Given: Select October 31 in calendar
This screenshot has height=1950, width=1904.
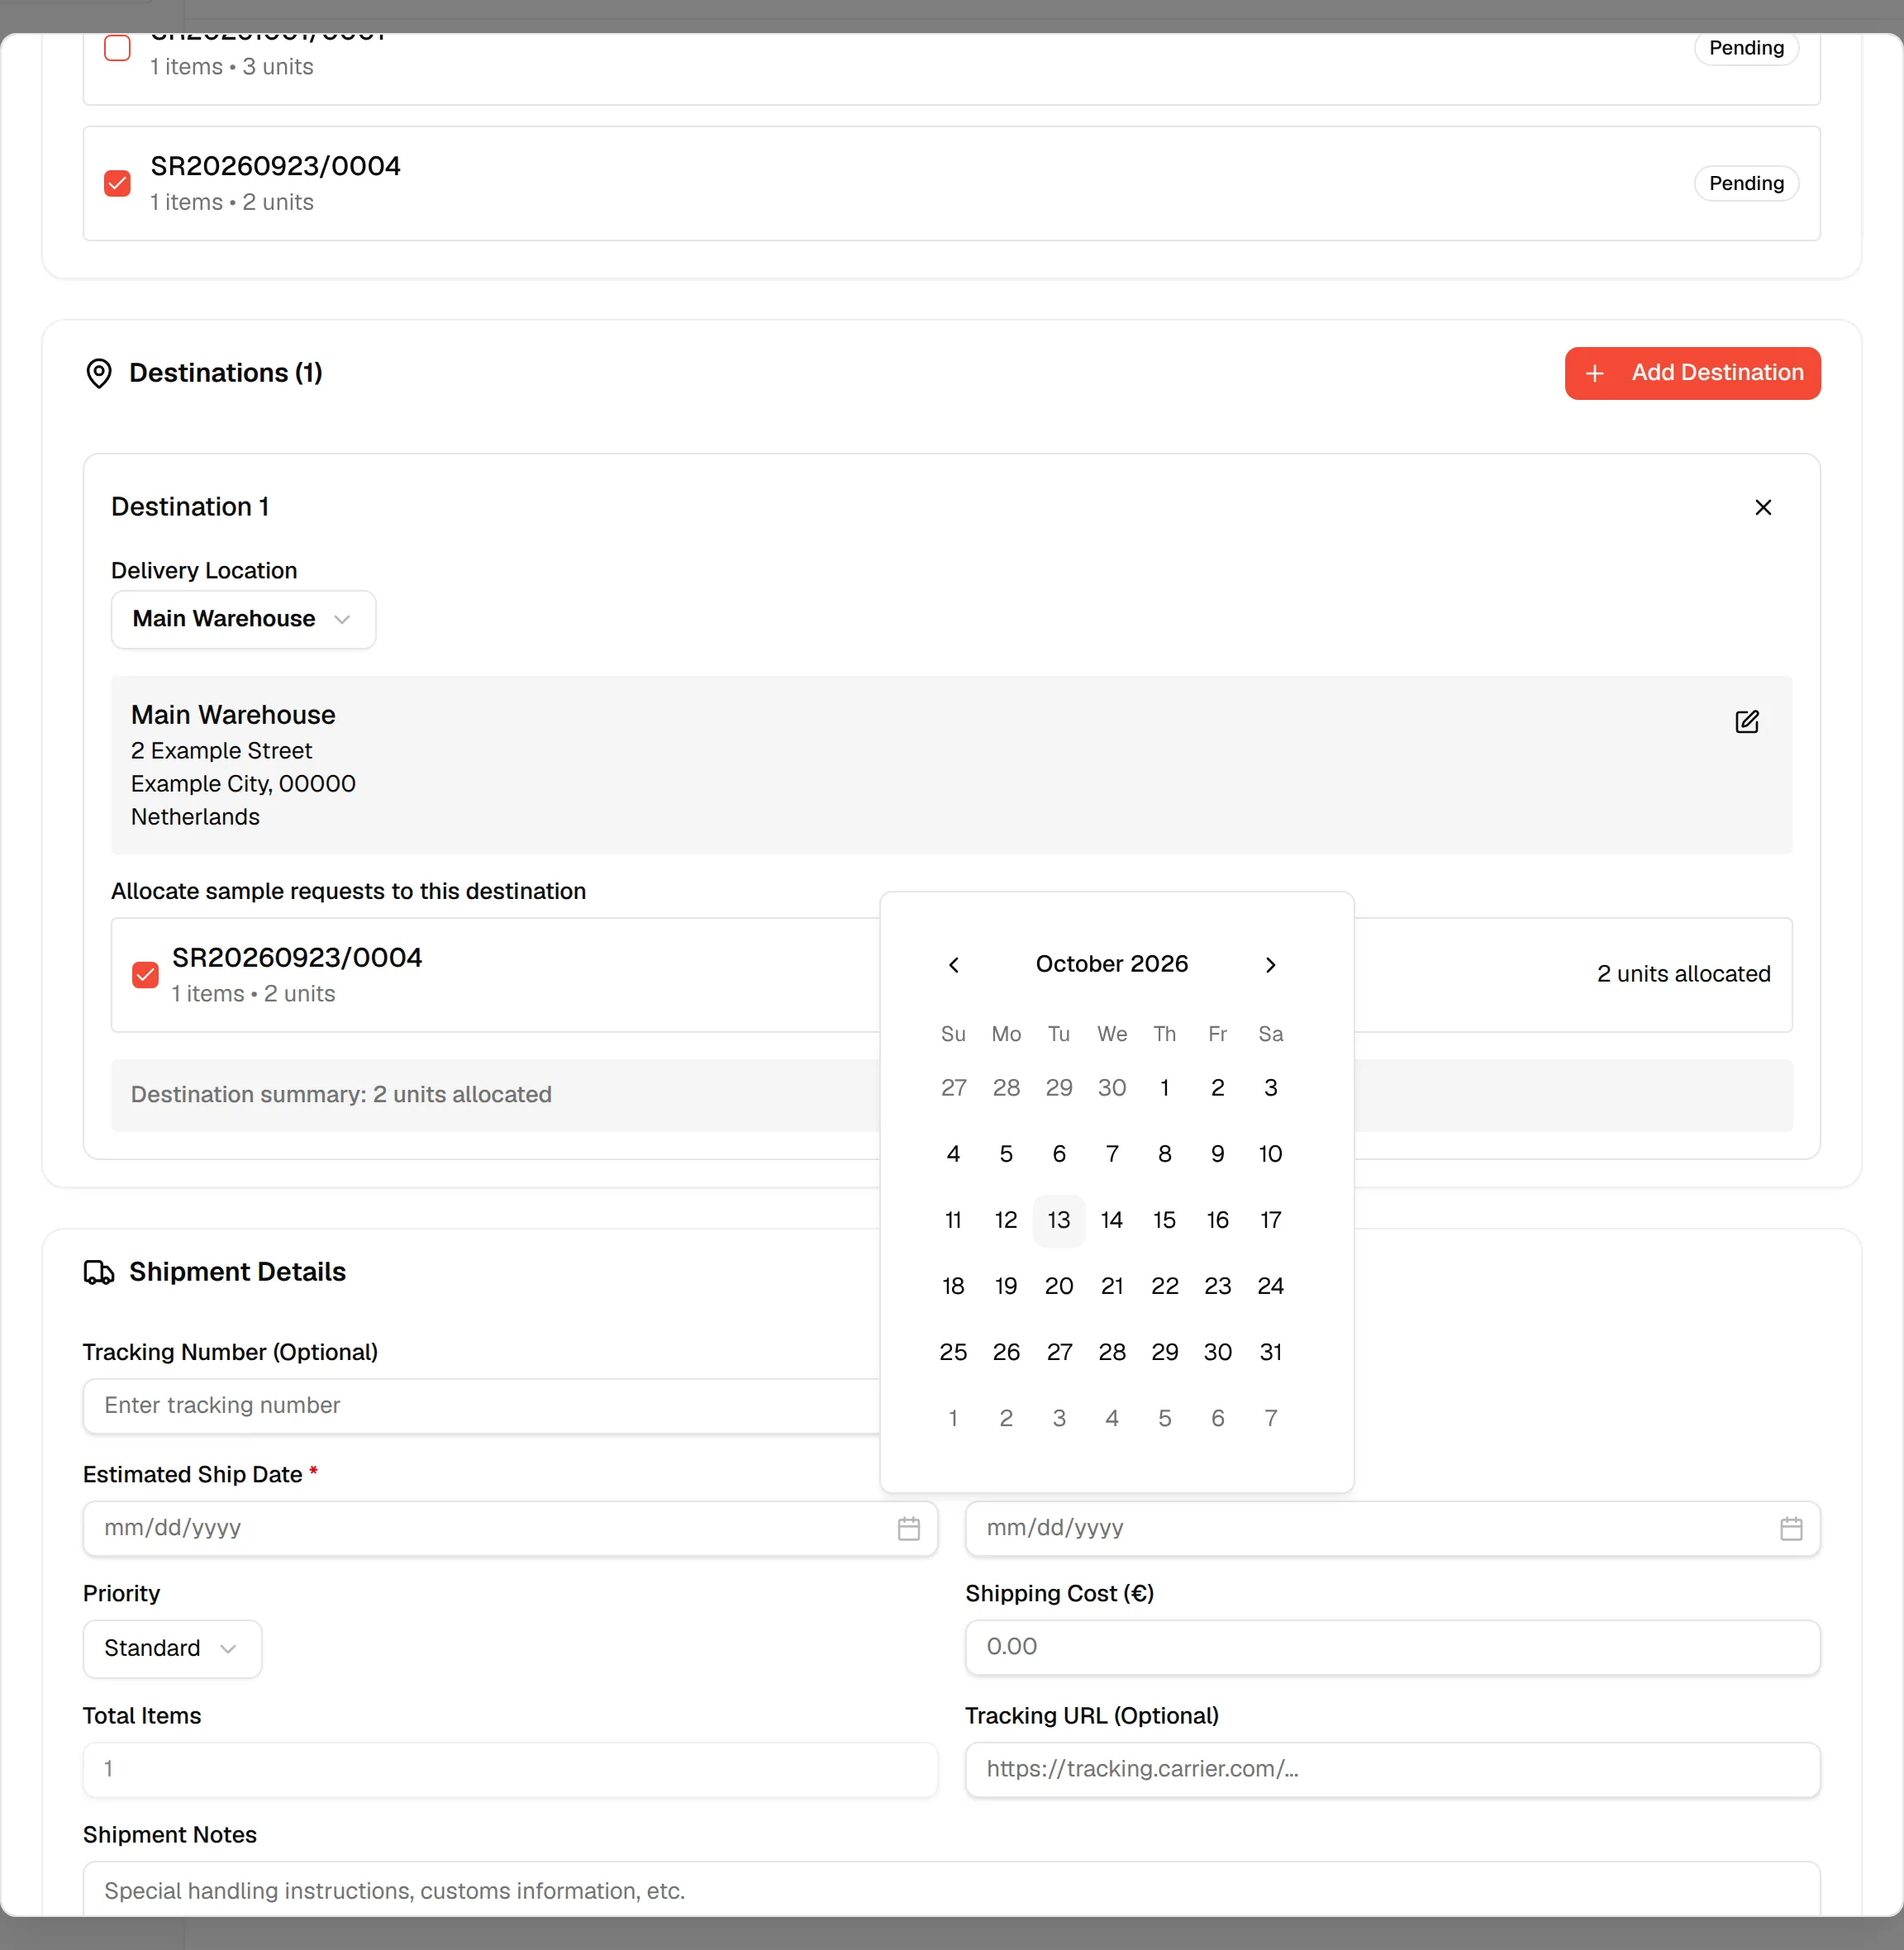Looking at the screenshot, I should tap(1270, 1352).
